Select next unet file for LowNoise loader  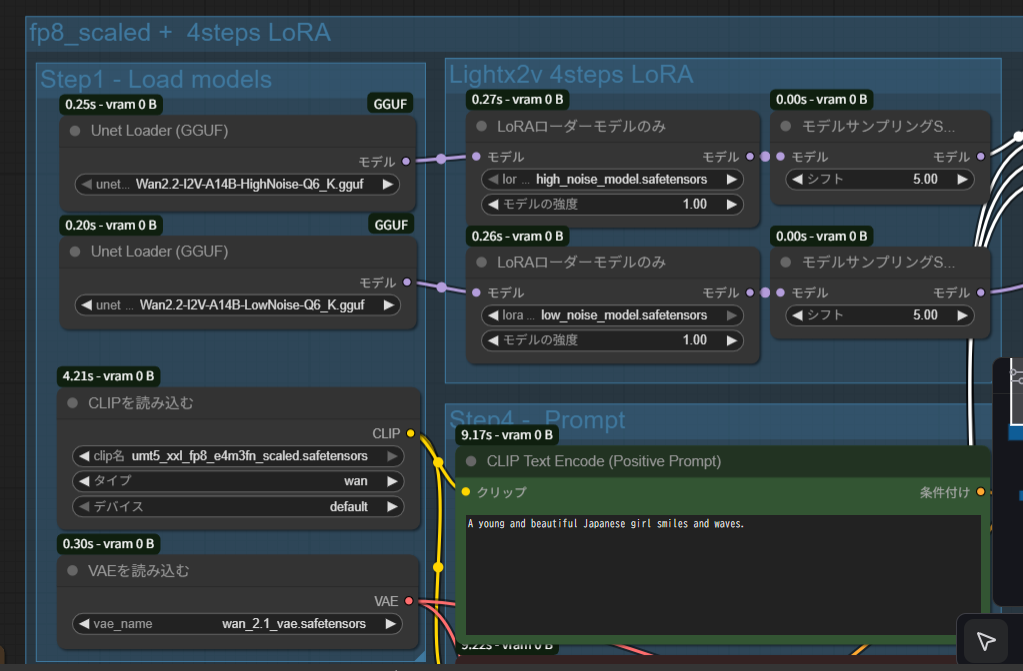click(389, 305)
